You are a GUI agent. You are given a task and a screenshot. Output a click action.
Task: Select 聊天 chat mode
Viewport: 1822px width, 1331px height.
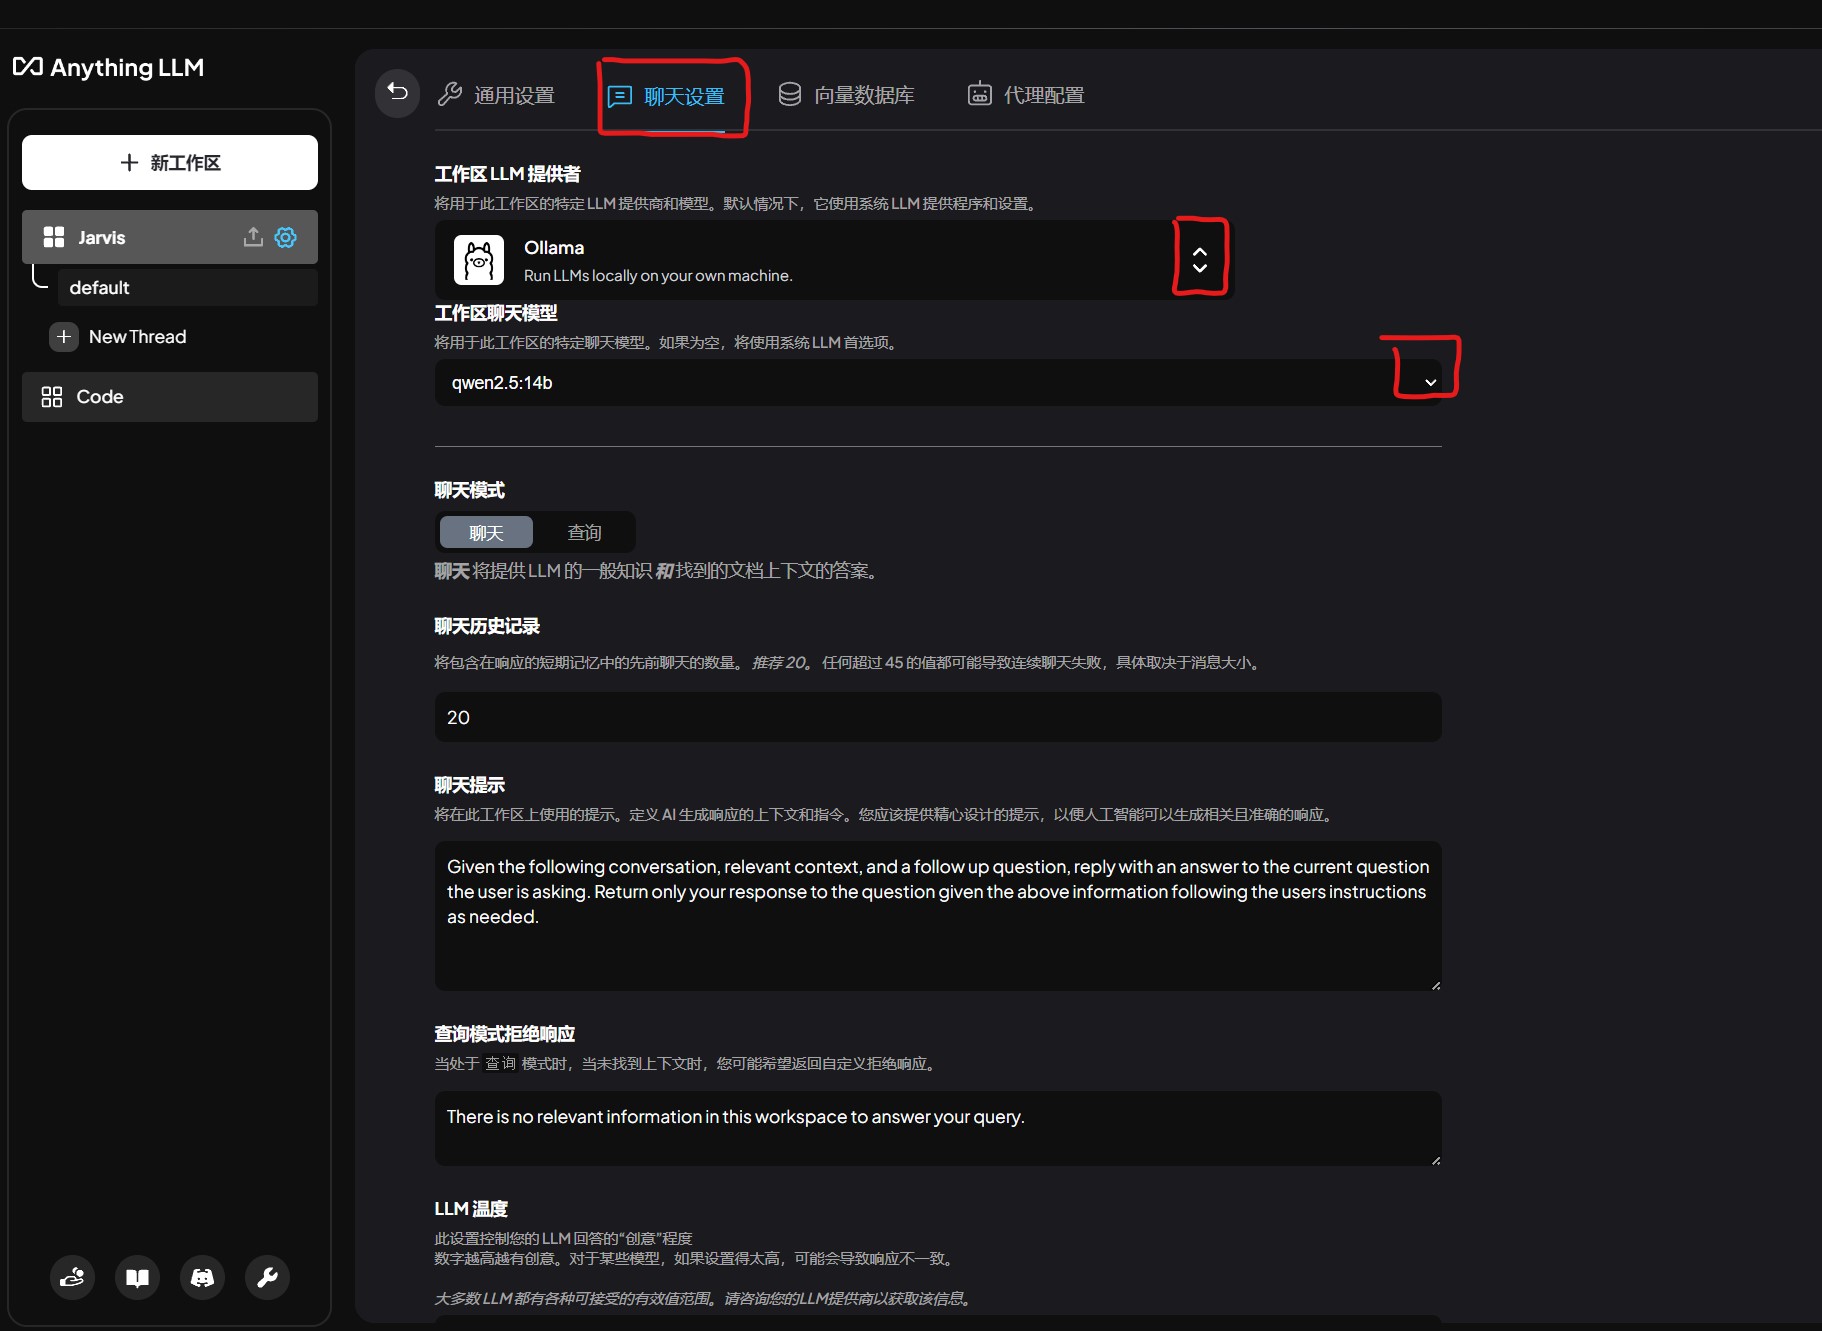(x=486, y=533)
